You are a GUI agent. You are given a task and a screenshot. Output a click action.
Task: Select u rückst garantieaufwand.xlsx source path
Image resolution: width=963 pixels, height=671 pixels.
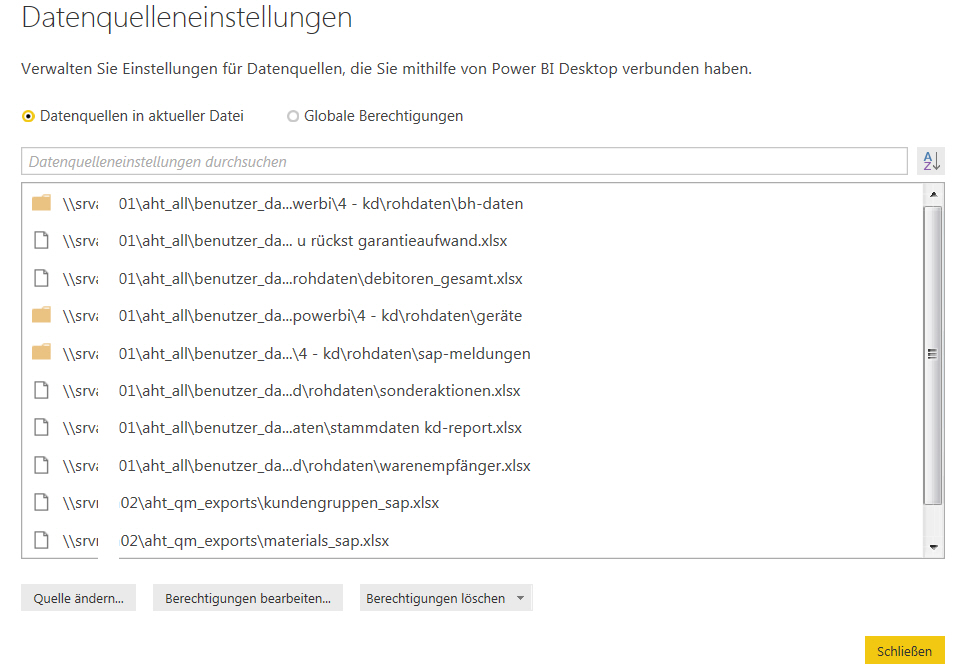pos(285,241)
